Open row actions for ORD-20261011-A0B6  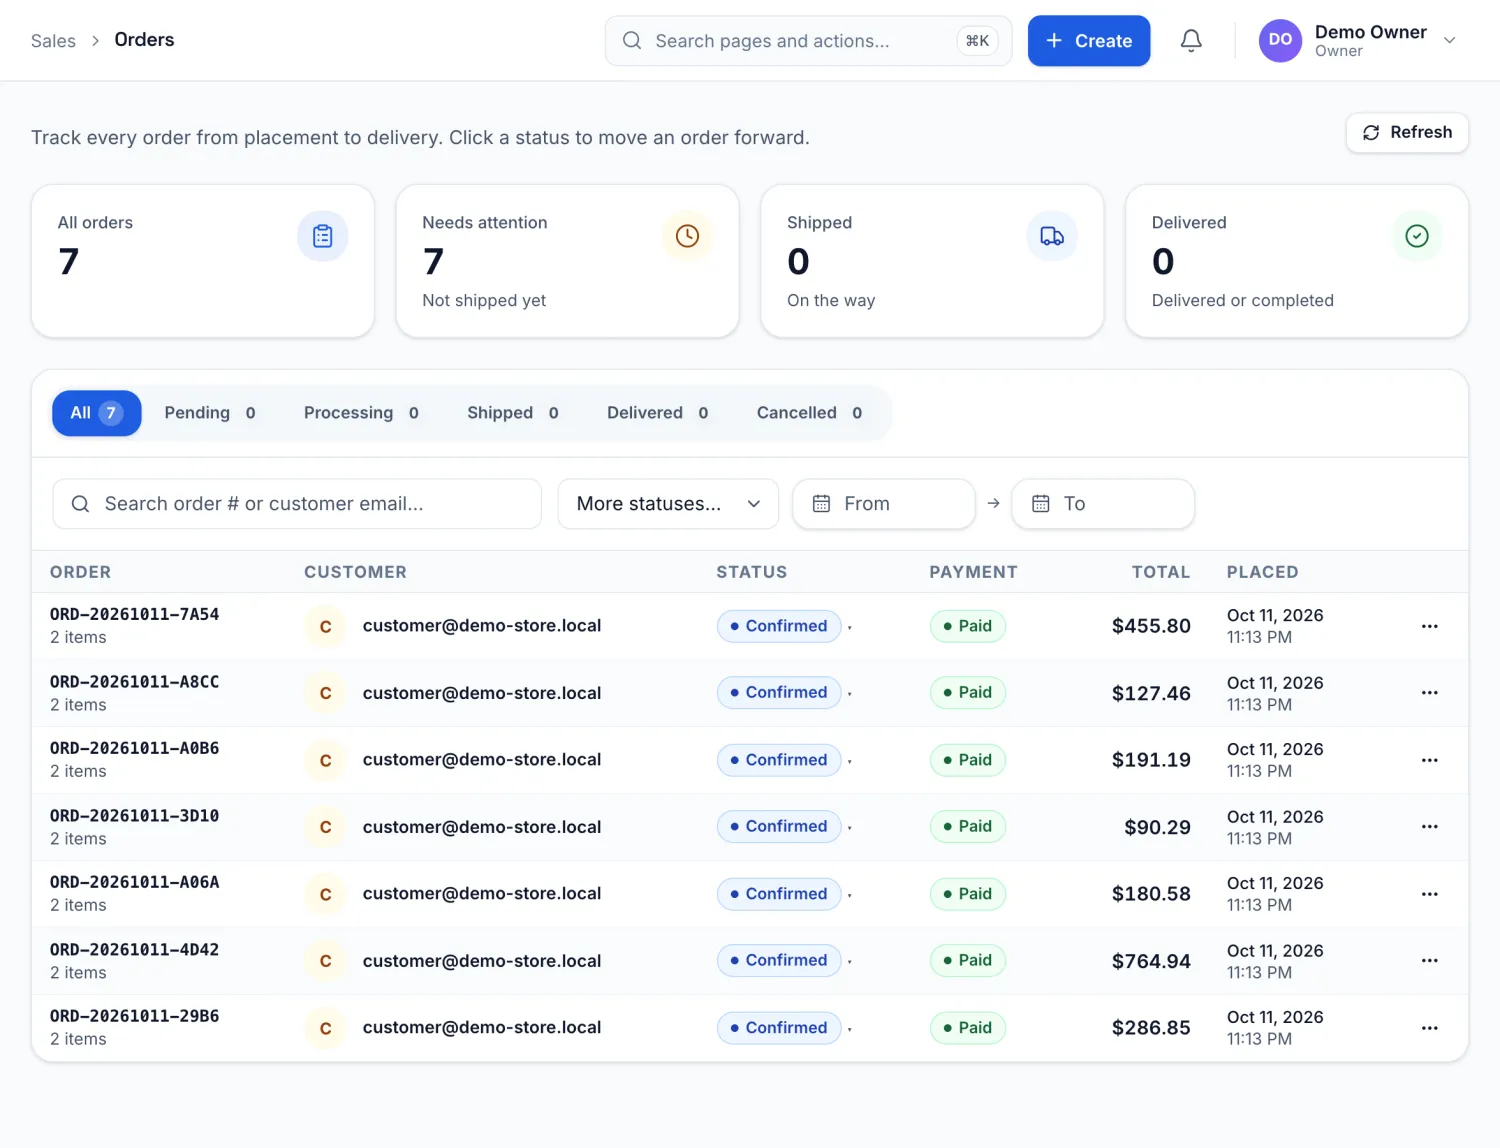coord(1430,760)
